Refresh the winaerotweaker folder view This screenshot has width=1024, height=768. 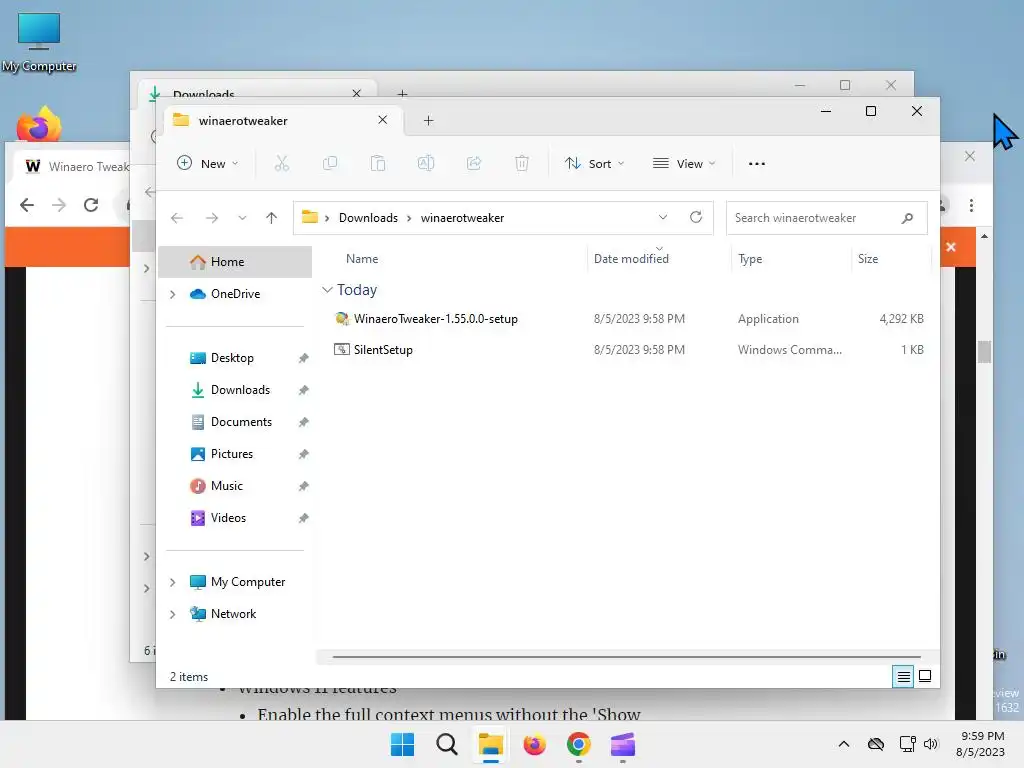coord(696,217)
